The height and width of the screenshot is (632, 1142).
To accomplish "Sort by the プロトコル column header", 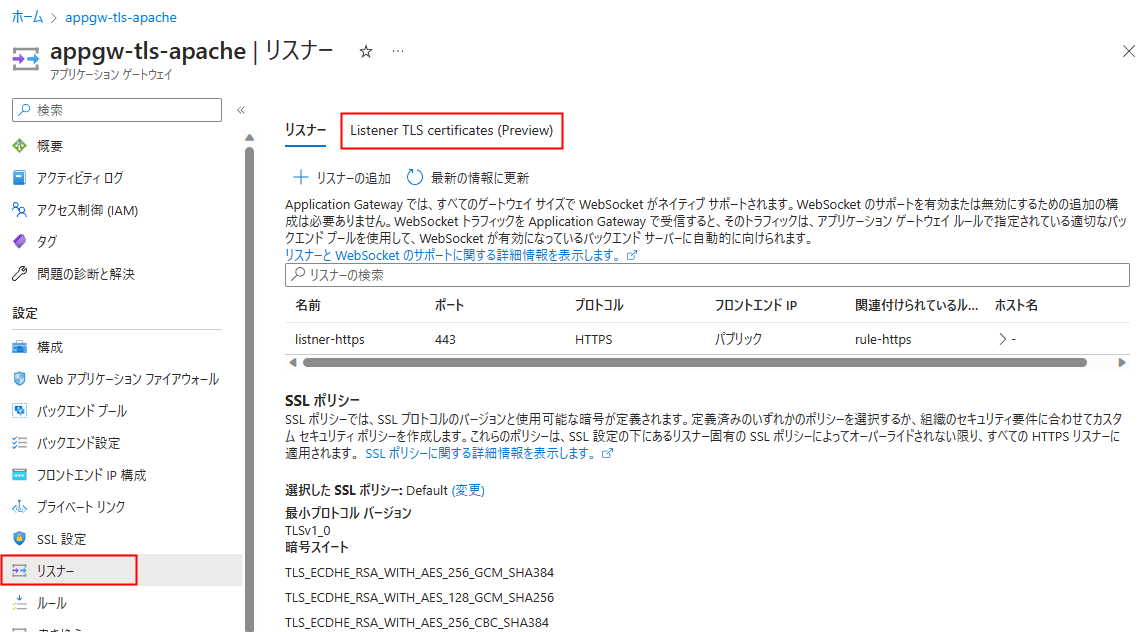I will (x=599, y=305).
